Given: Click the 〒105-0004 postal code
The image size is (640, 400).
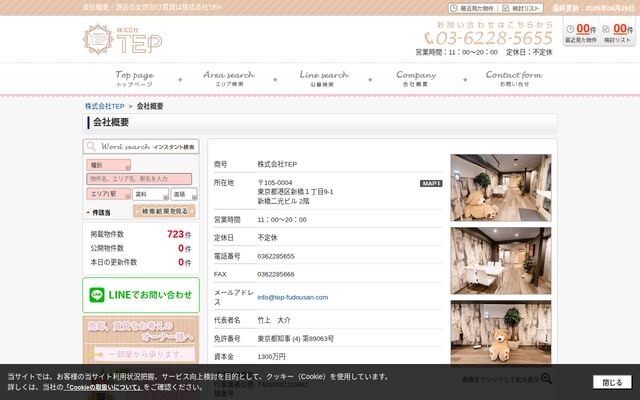Looking at the screenshot, I should [275, 182].
